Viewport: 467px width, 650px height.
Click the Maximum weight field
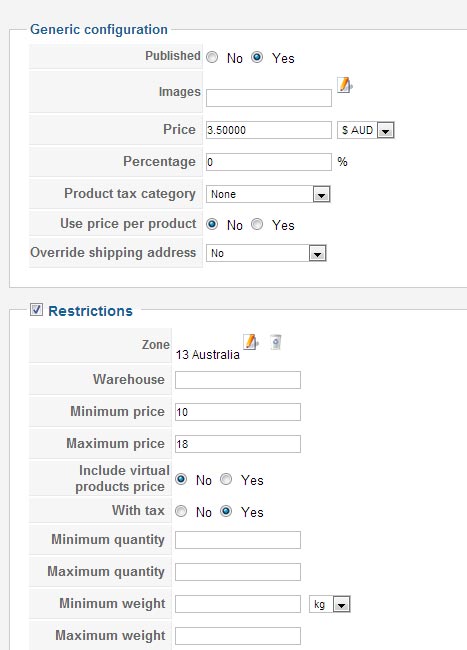point(238,636)
